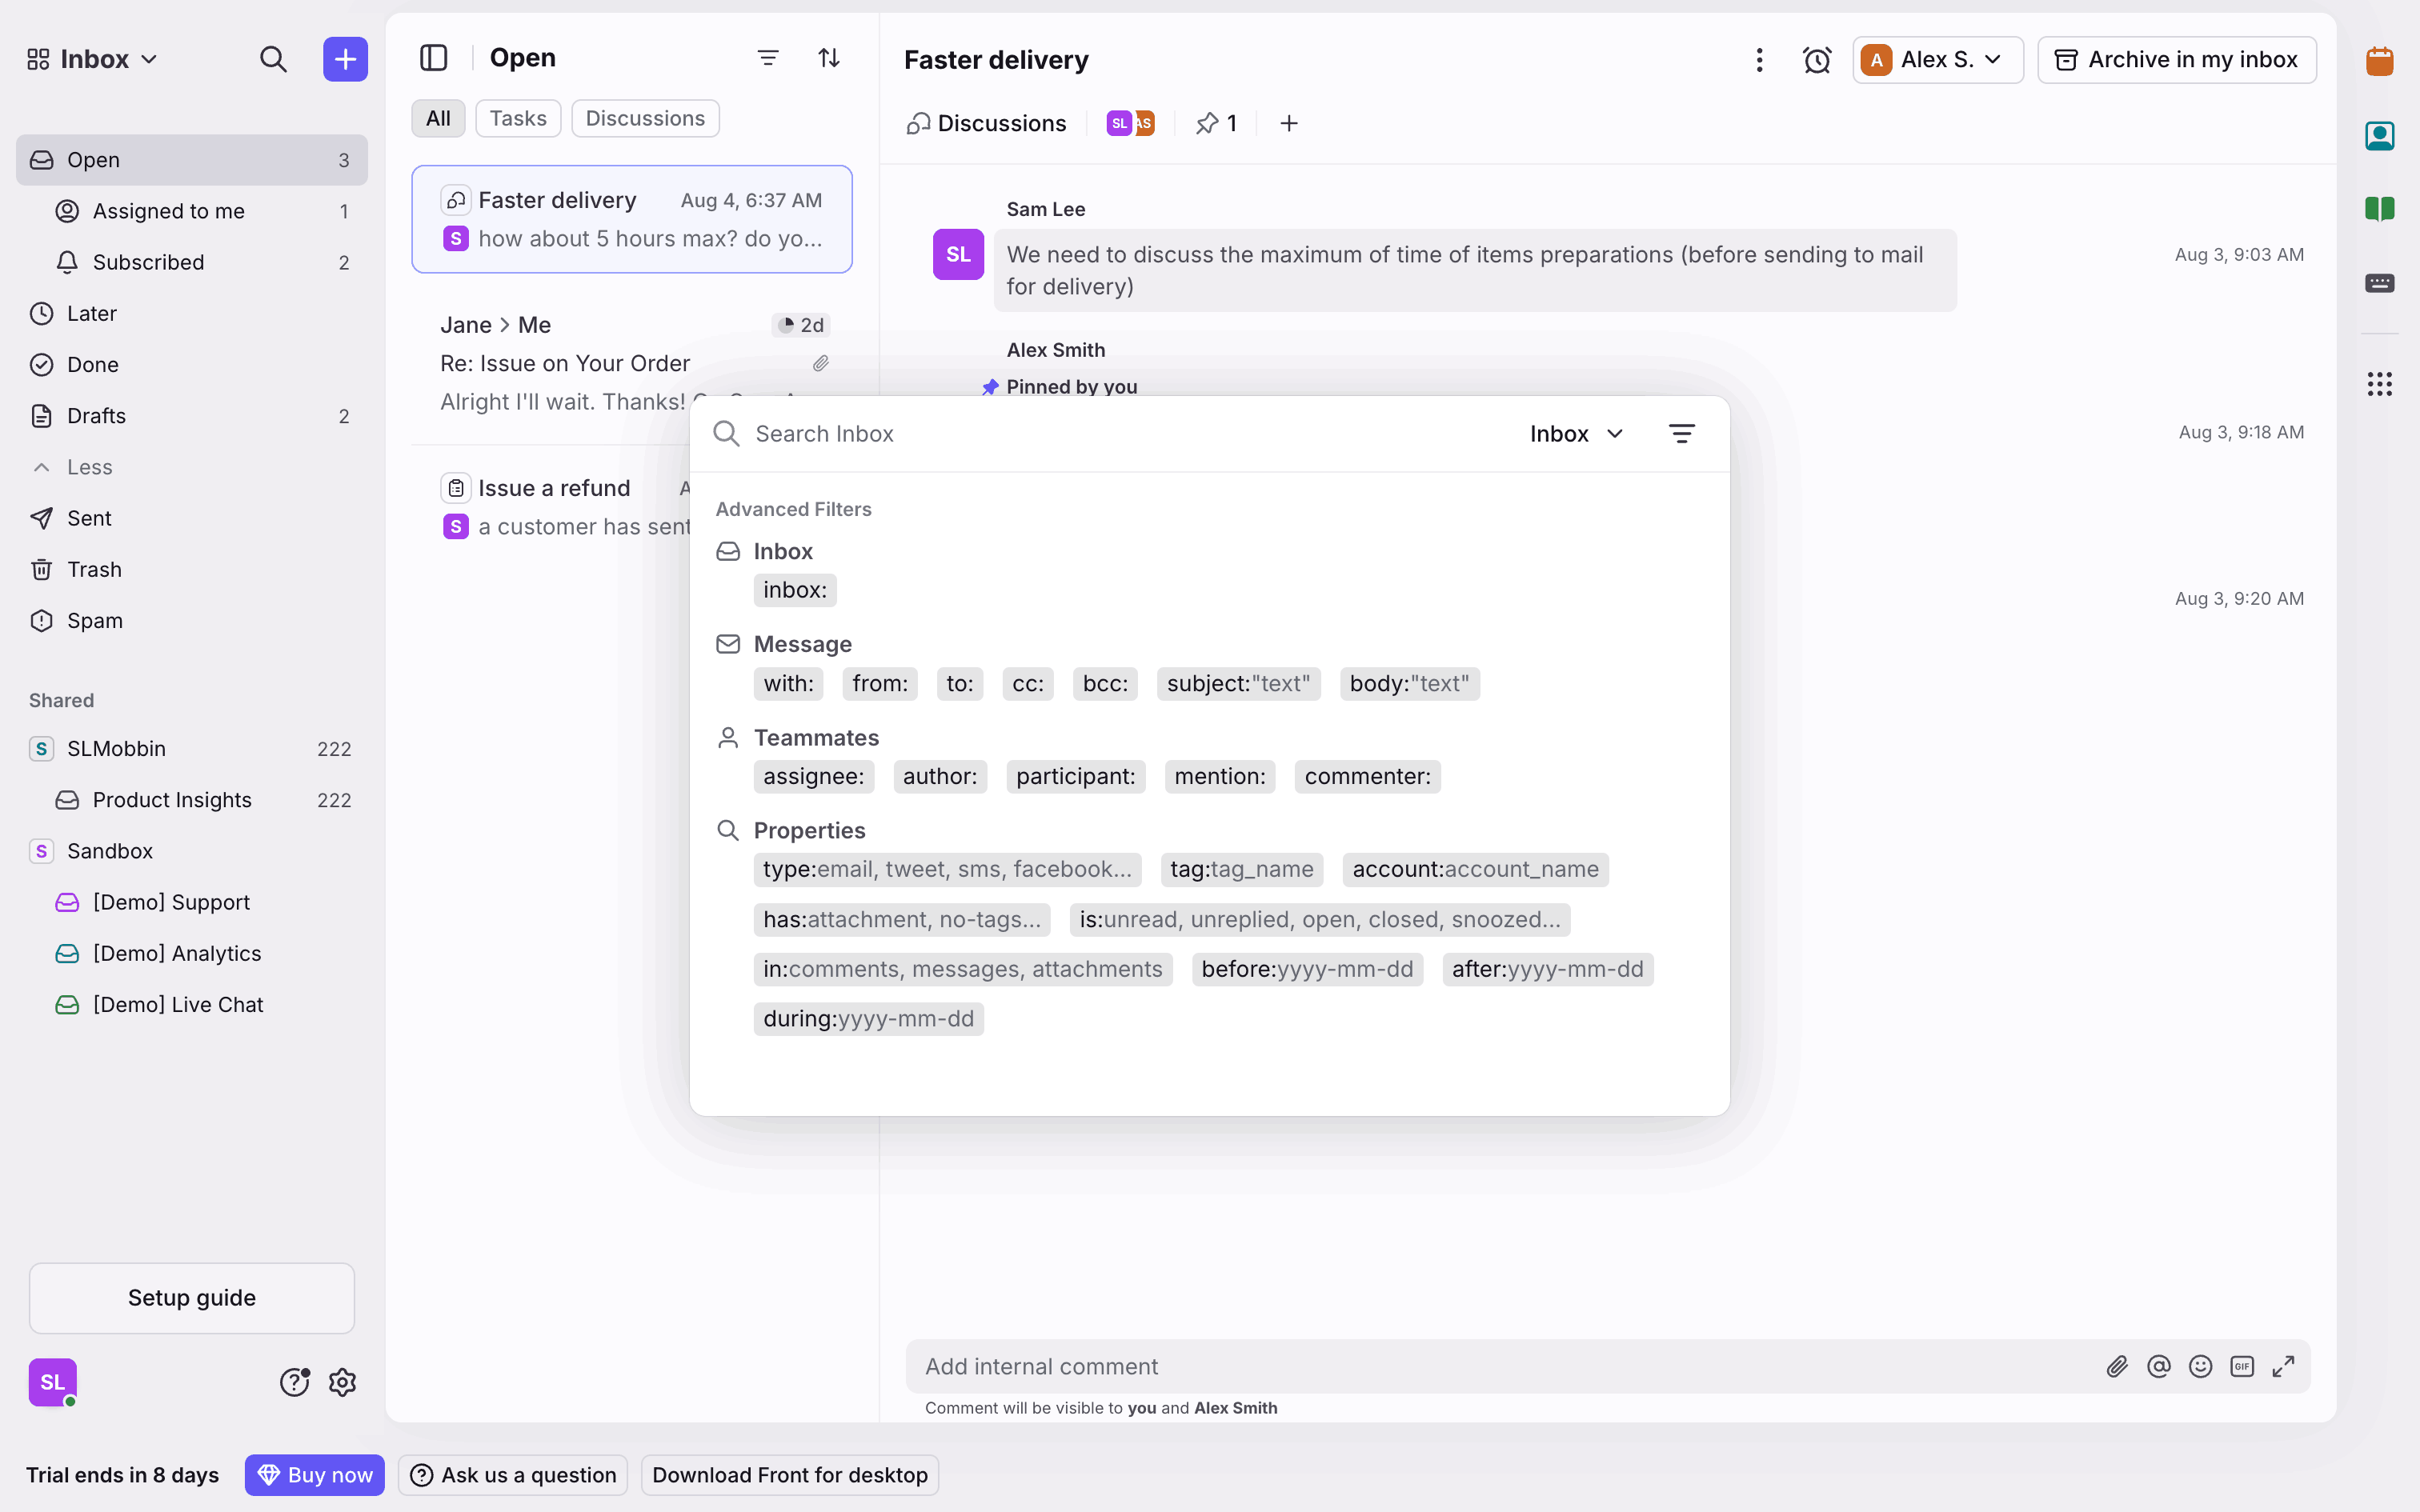Select the Discussions filter chip
2420x1512 pixels.
pyautogui.click(x=644, y=118)
